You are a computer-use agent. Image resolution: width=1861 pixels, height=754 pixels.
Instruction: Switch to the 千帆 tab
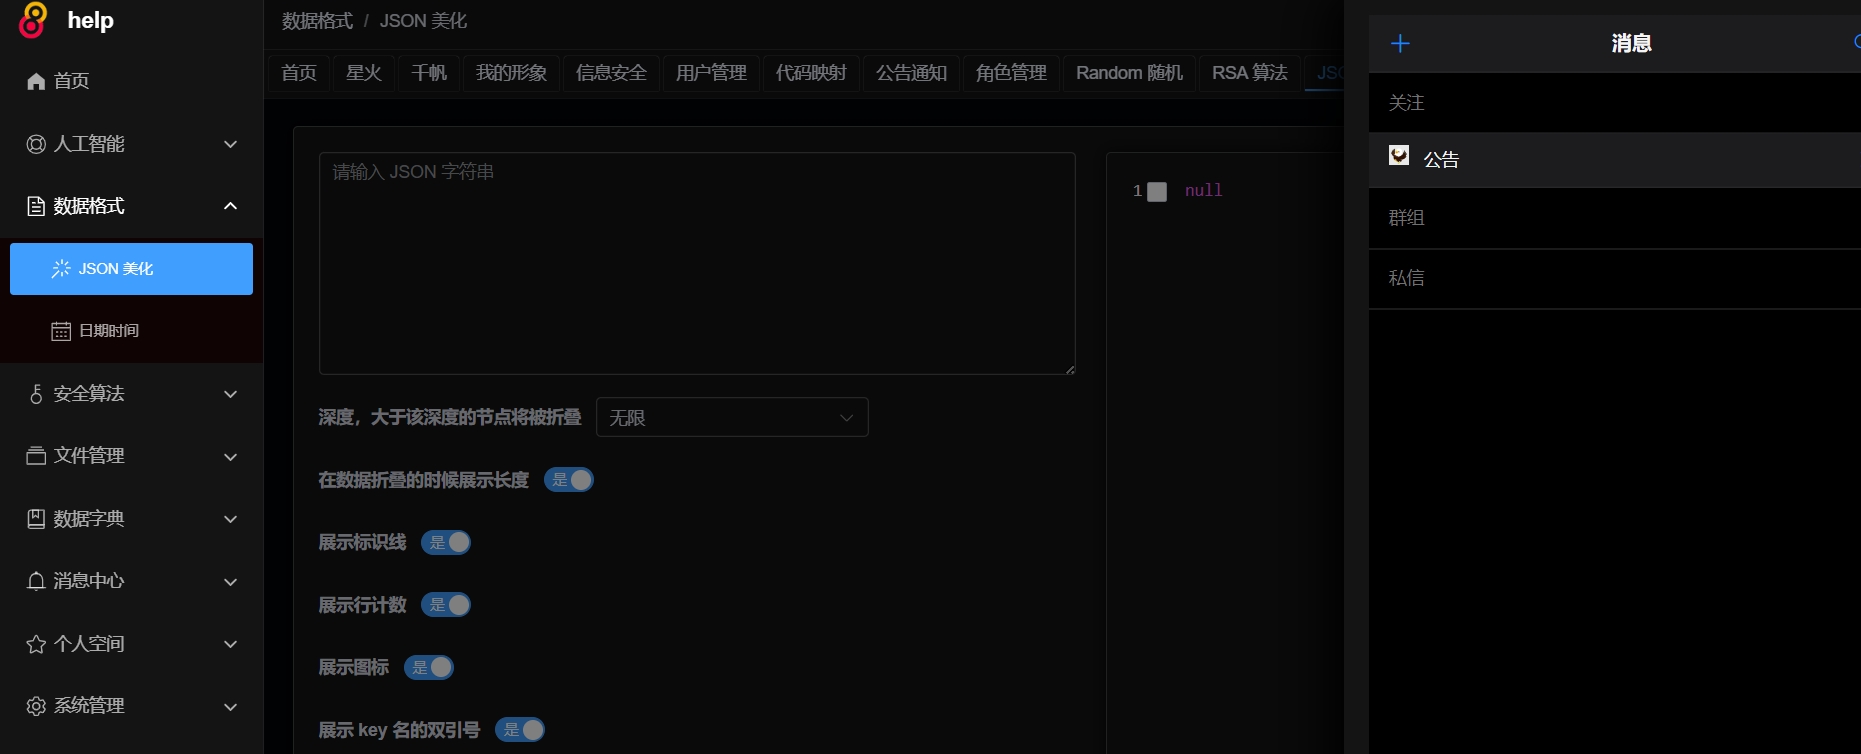pos(429,73)
